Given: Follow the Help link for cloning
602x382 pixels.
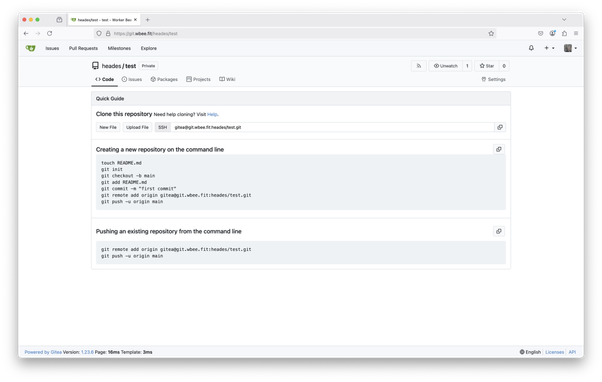Looking at the screenshot, I should tap(212, 114).
